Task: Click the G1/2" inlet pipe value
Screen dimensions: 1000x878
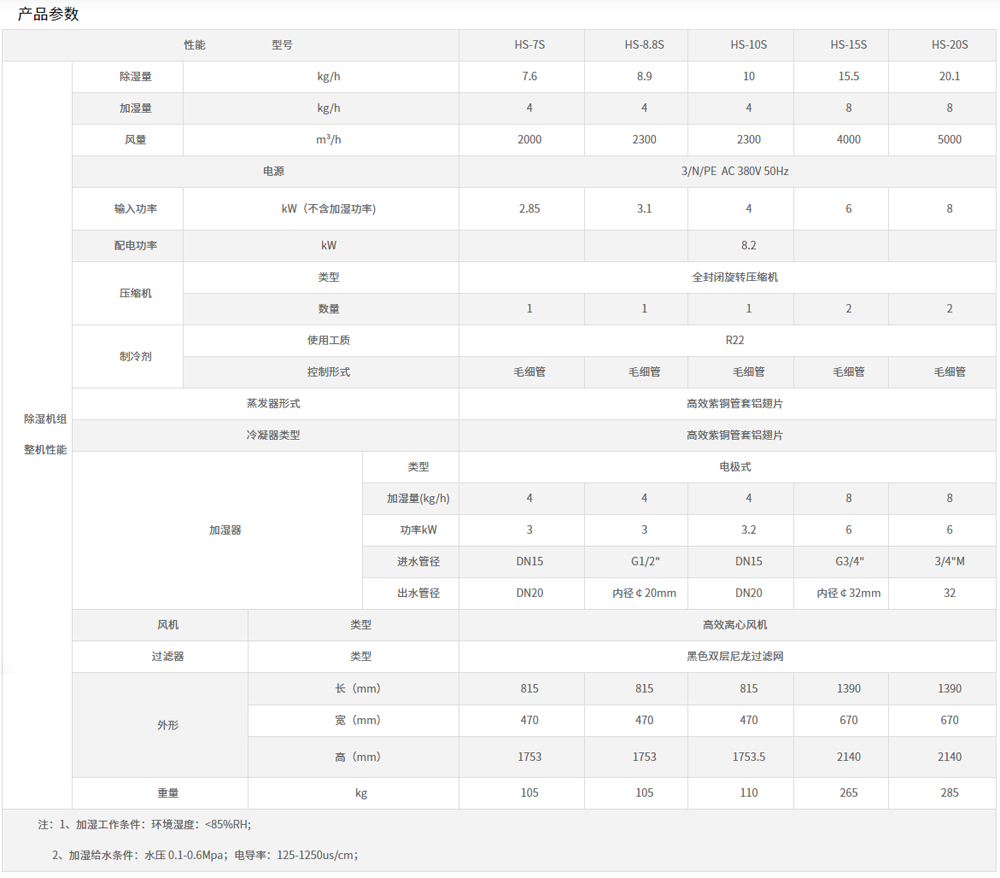Action: click(x=644, y=562)
